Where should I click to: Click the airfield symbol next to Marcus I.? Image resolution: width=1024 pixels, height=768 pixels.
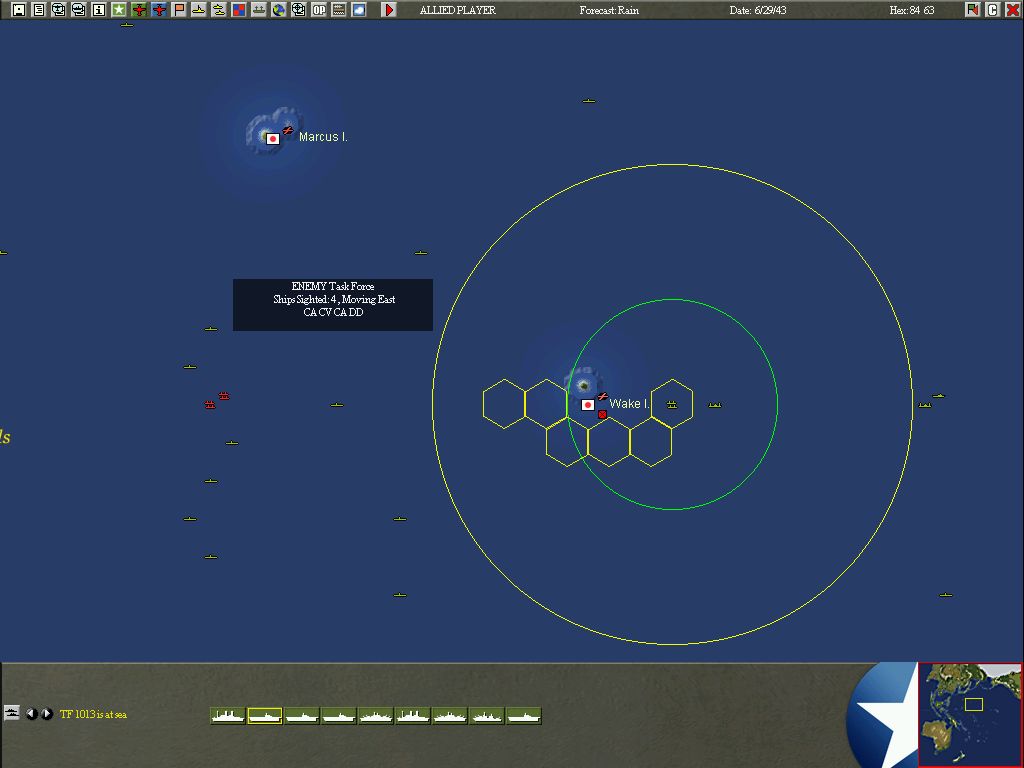tap(288, 130)
